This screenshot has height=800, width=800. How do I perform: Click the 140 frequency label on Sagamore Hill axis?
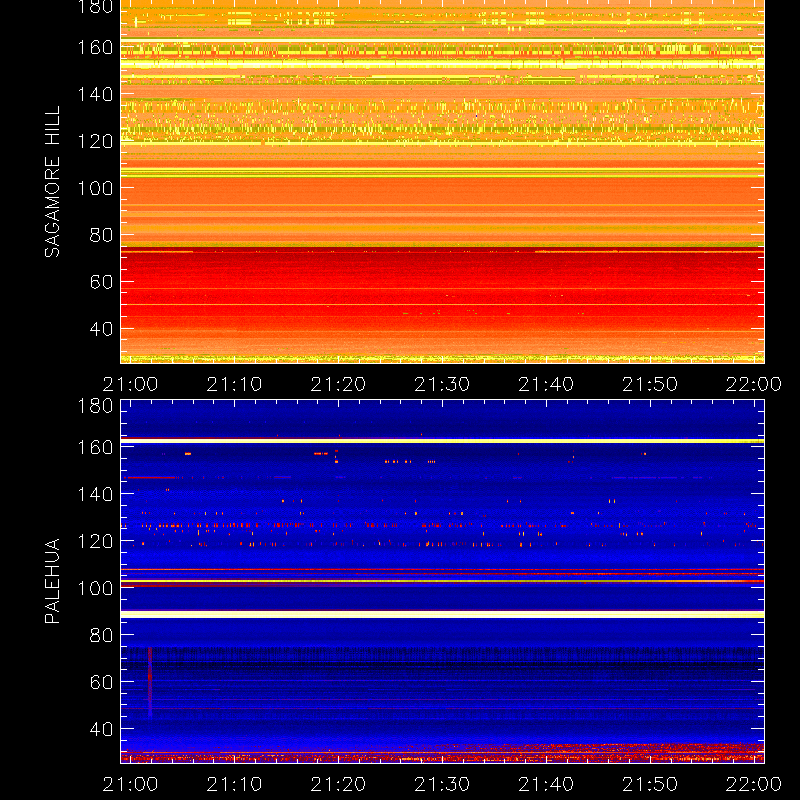coord(95,94)
